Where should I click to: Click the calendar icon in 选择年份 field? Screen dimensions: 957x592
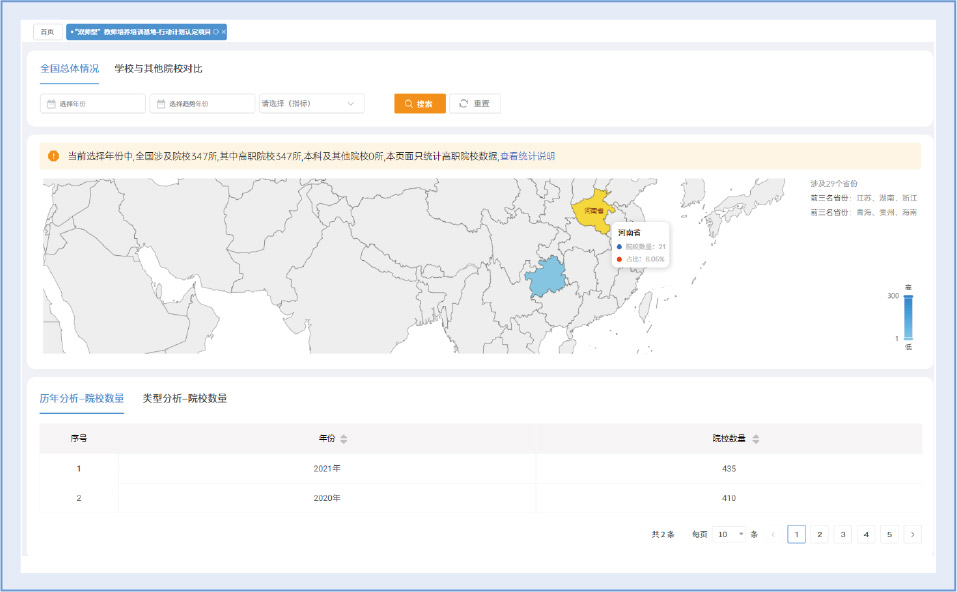point(51,104)
